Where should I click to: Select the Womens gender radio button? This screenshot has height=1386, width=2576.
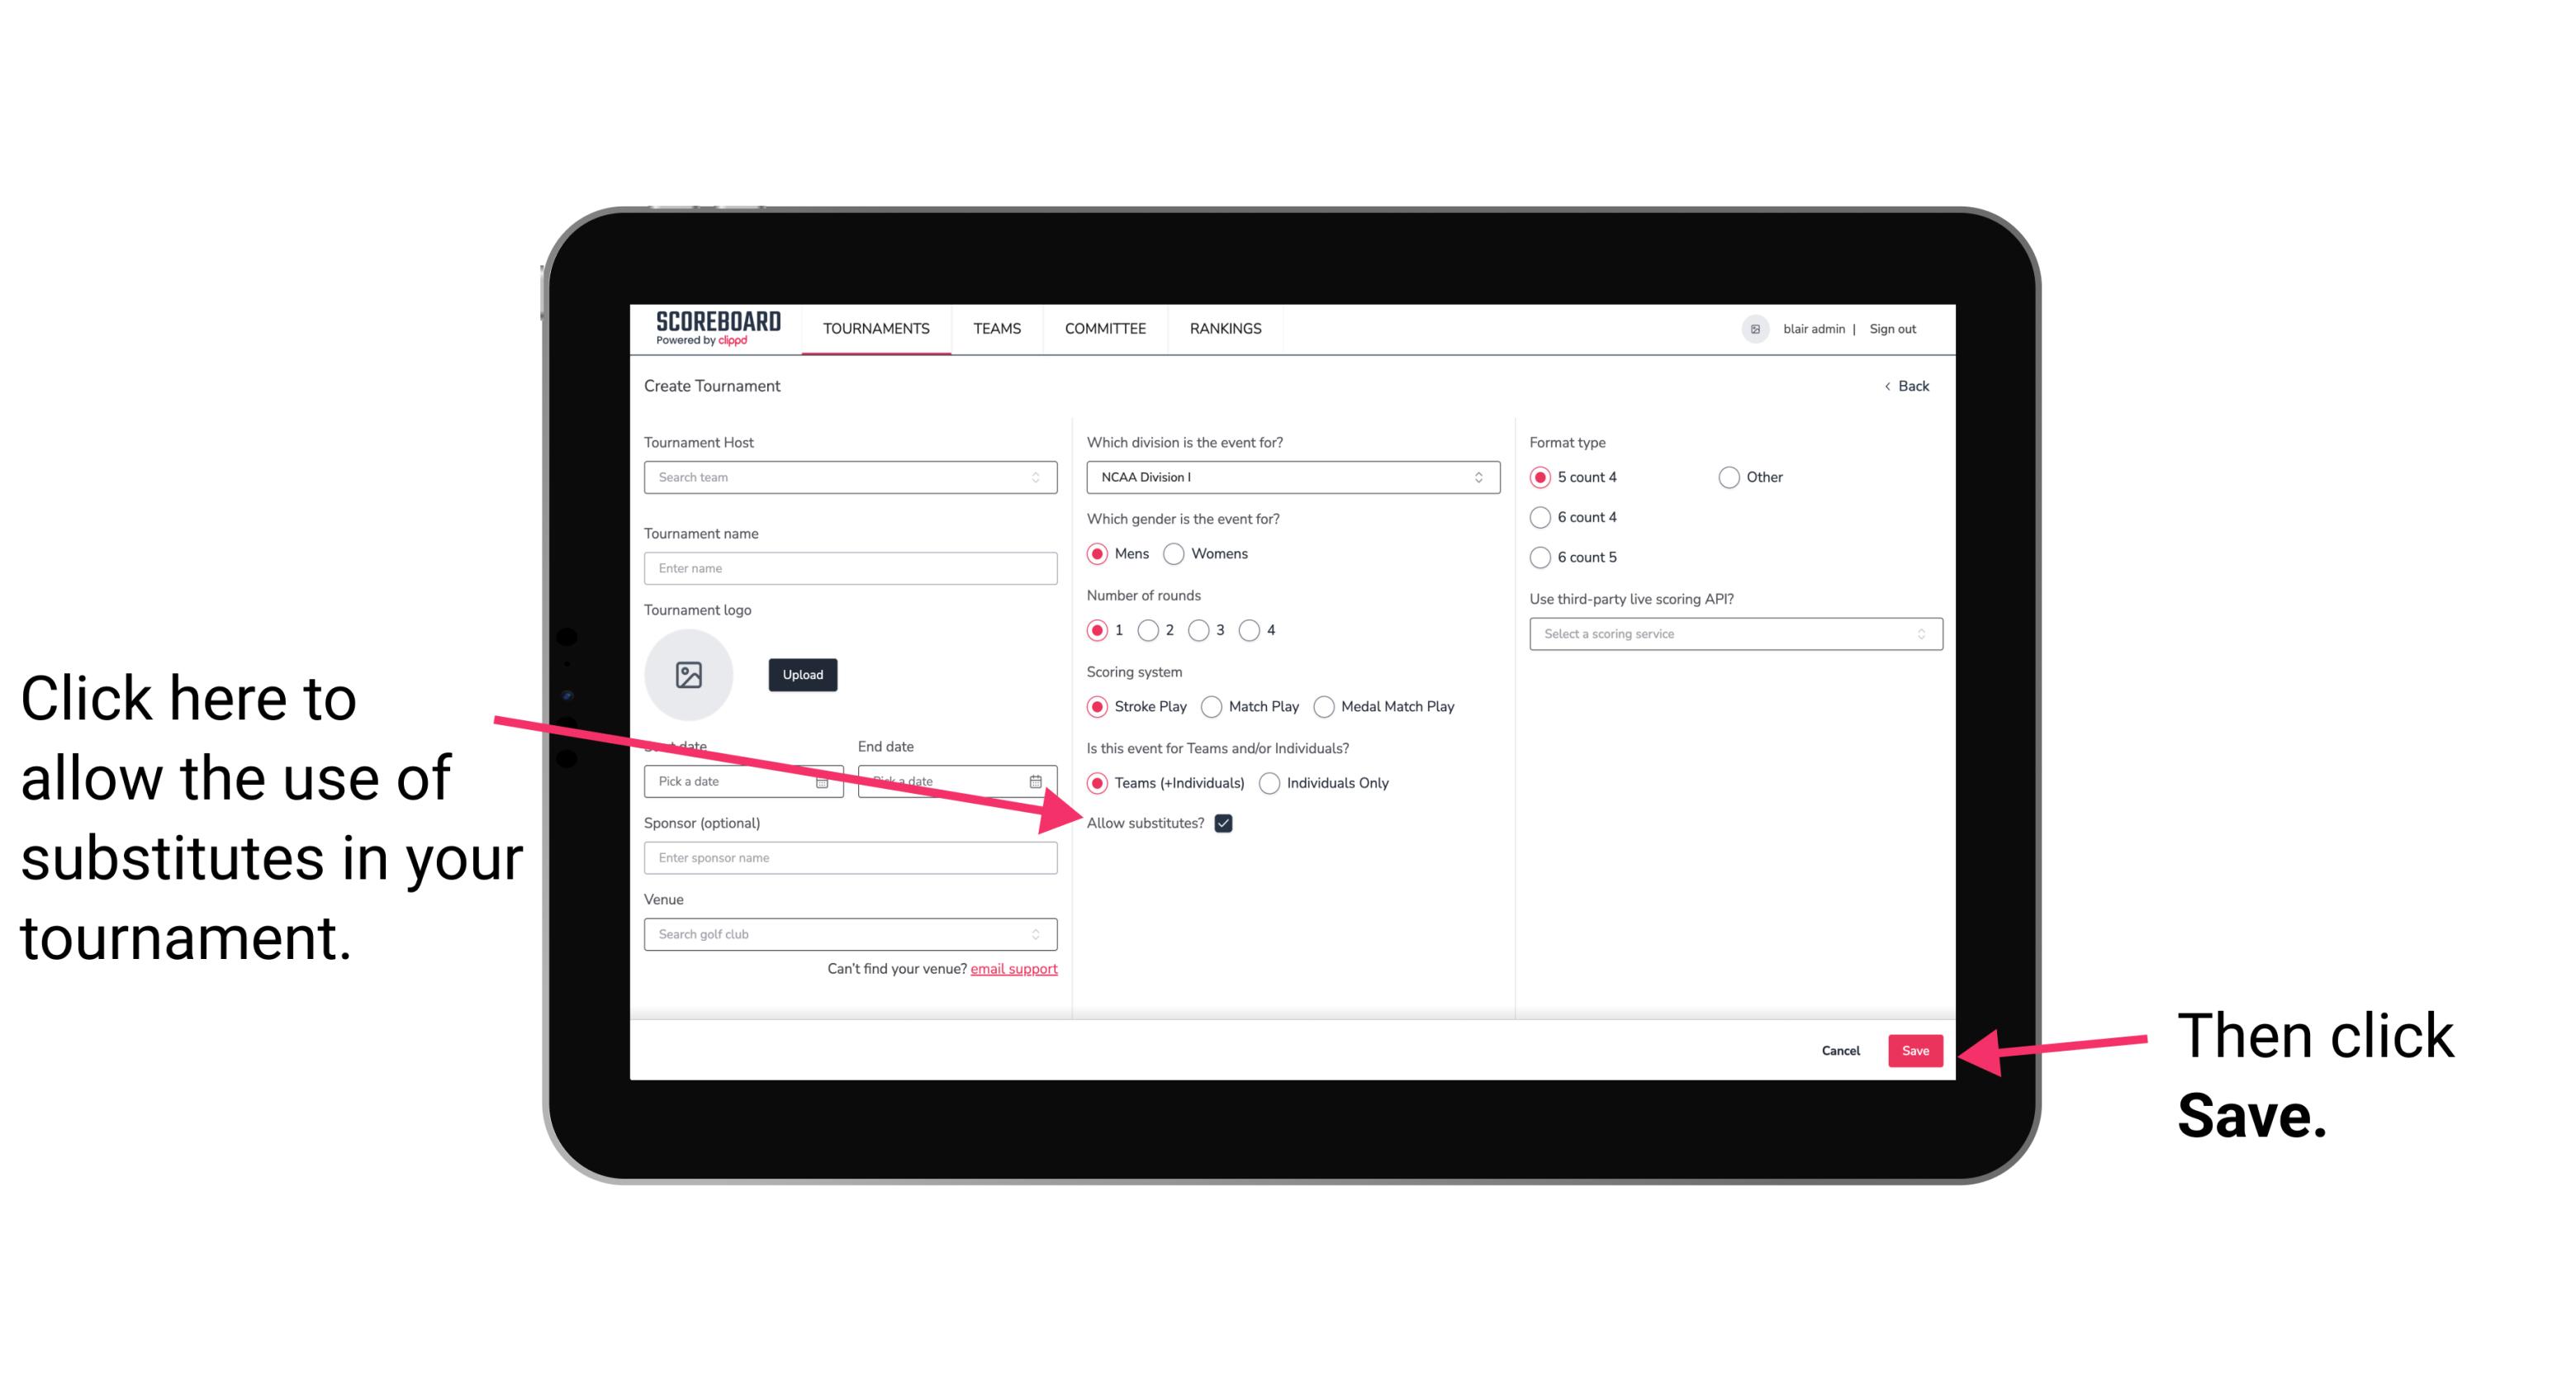coord(1174,553)
